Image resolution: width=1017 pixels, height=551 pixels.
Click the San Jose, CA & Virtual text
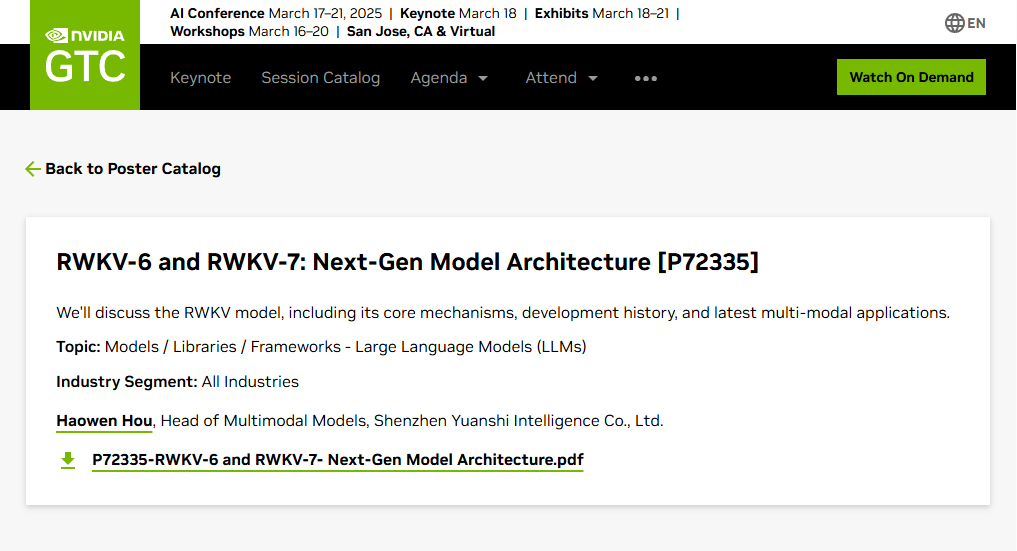421,31
